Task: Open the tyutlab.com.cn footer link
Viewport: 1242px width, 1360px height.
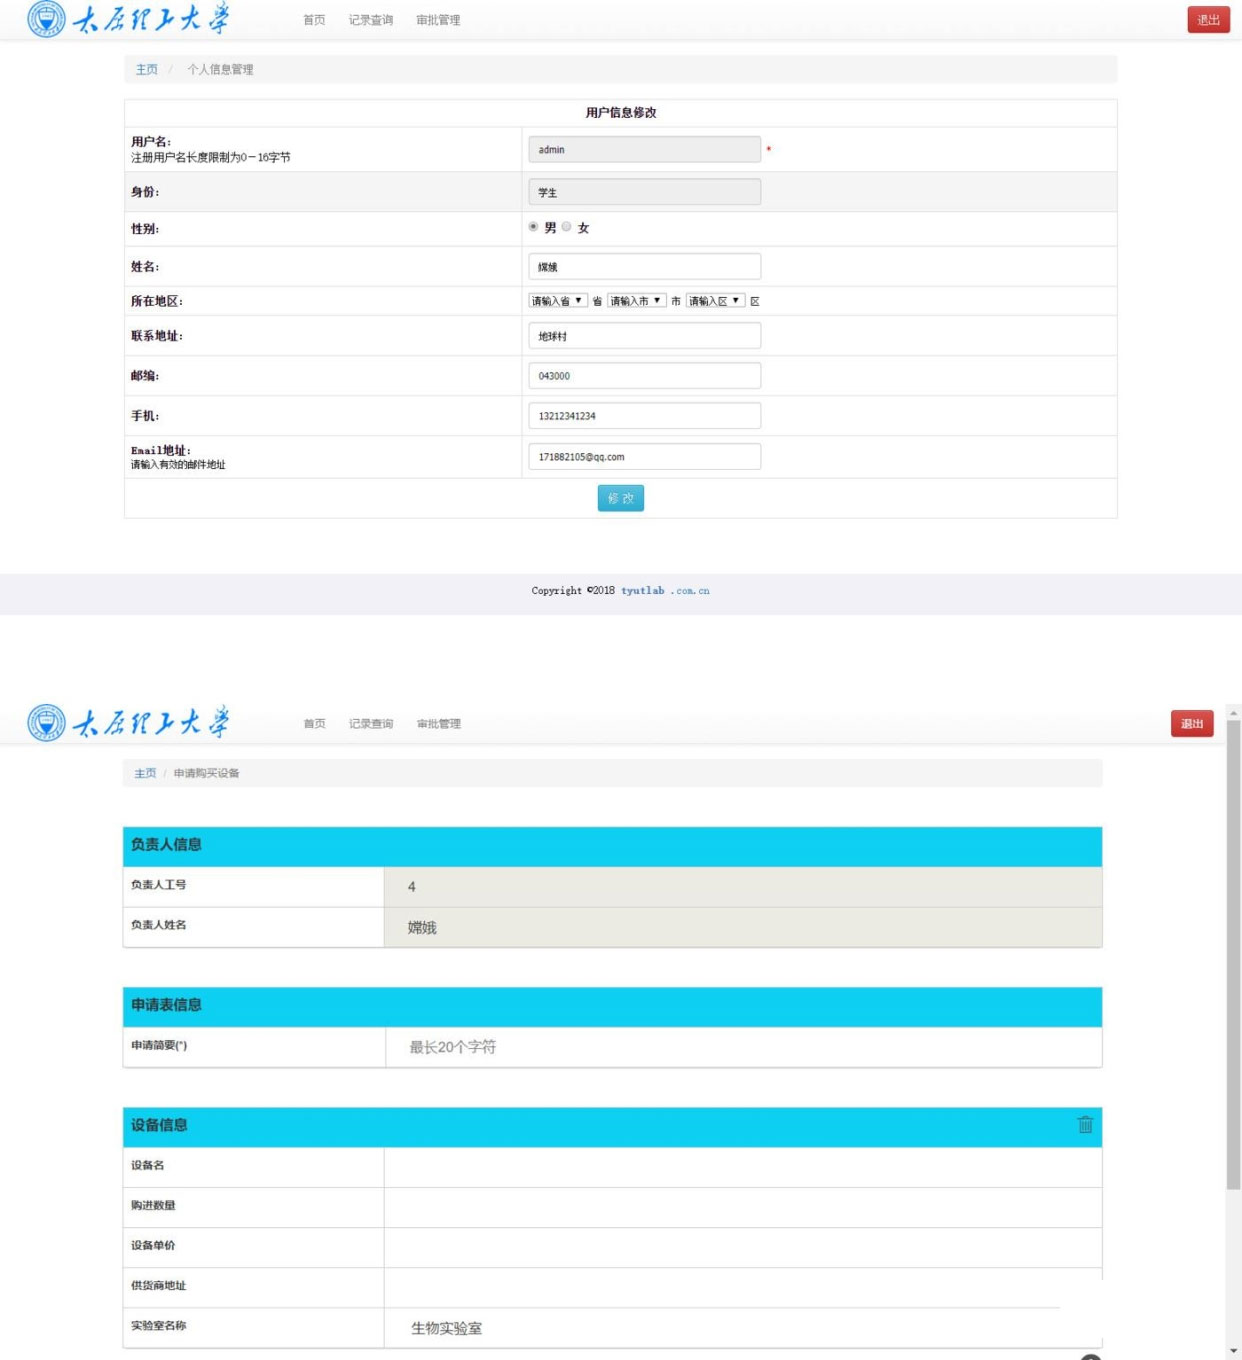Action: (x=665, y=591)
